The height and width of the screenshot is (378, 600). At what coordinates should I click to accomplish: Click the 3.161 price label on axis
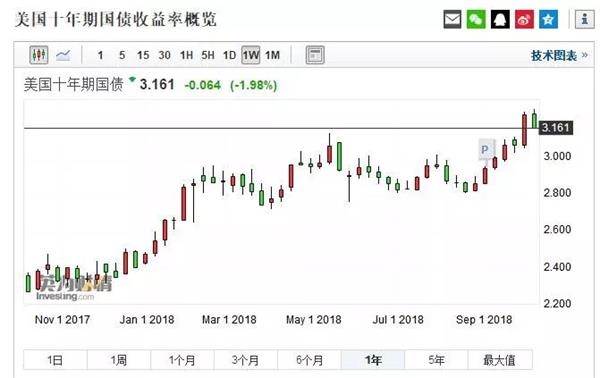click(556, 127)
